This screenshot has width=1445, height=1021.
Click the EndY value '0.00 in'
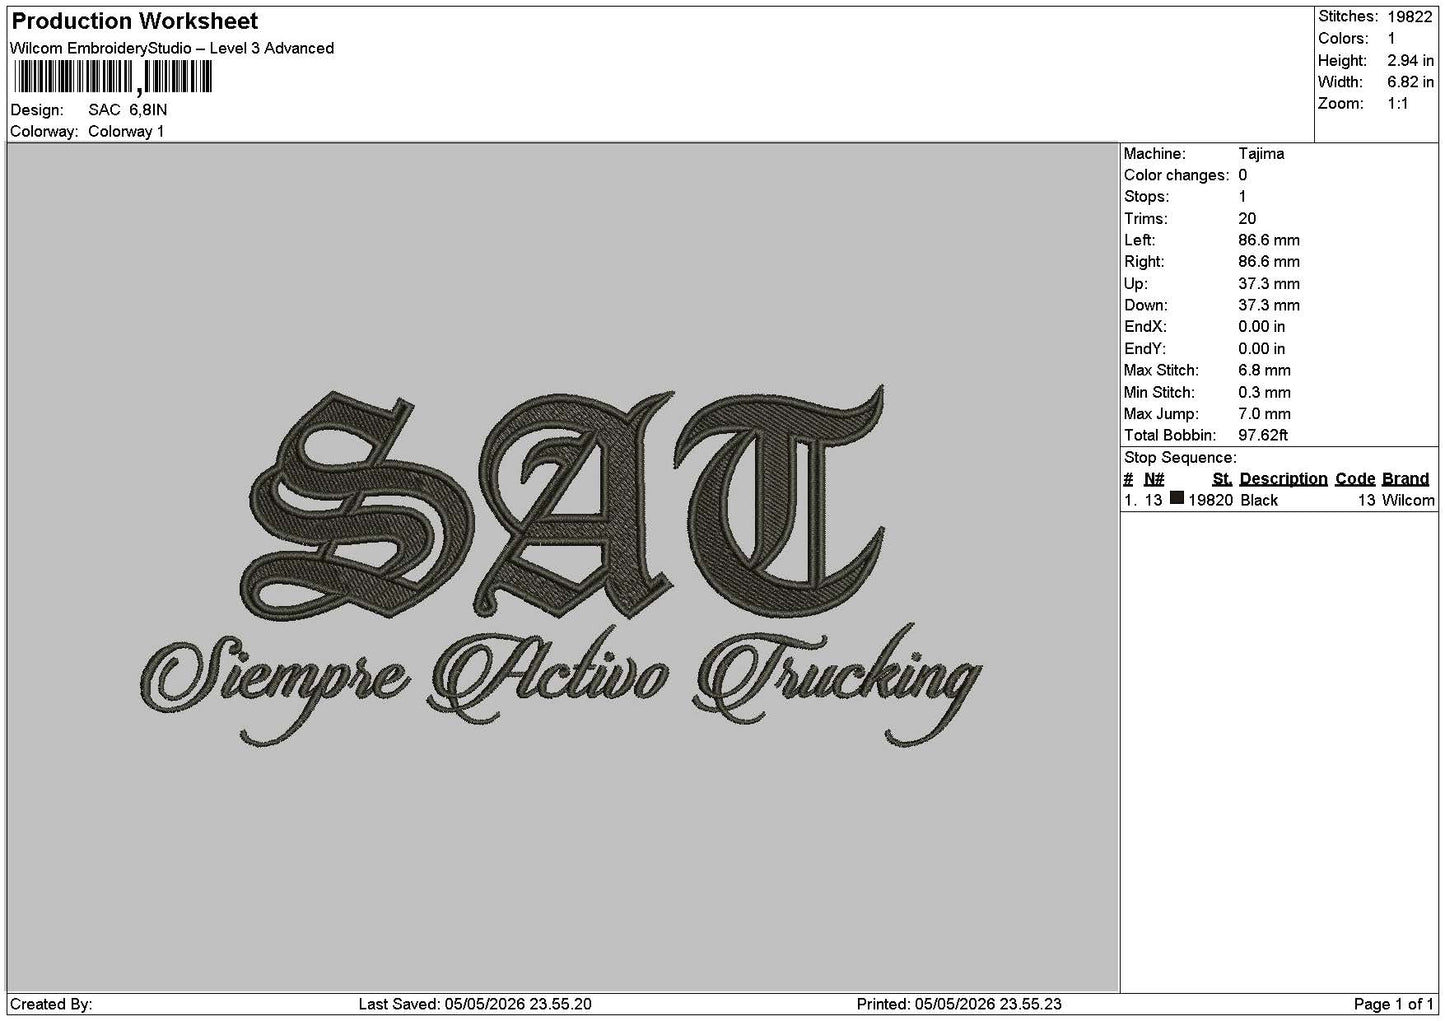[x=1262, y=349]
